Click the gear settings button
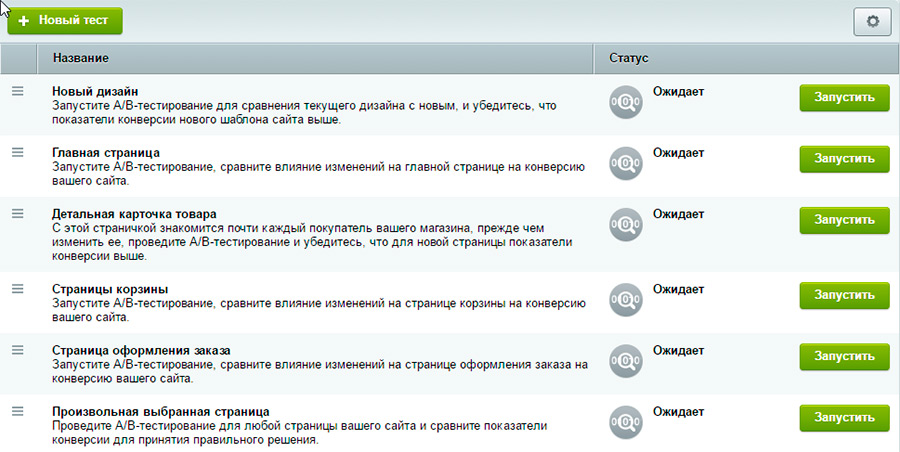This screenshot has width=900, height=452. [871, 22]
